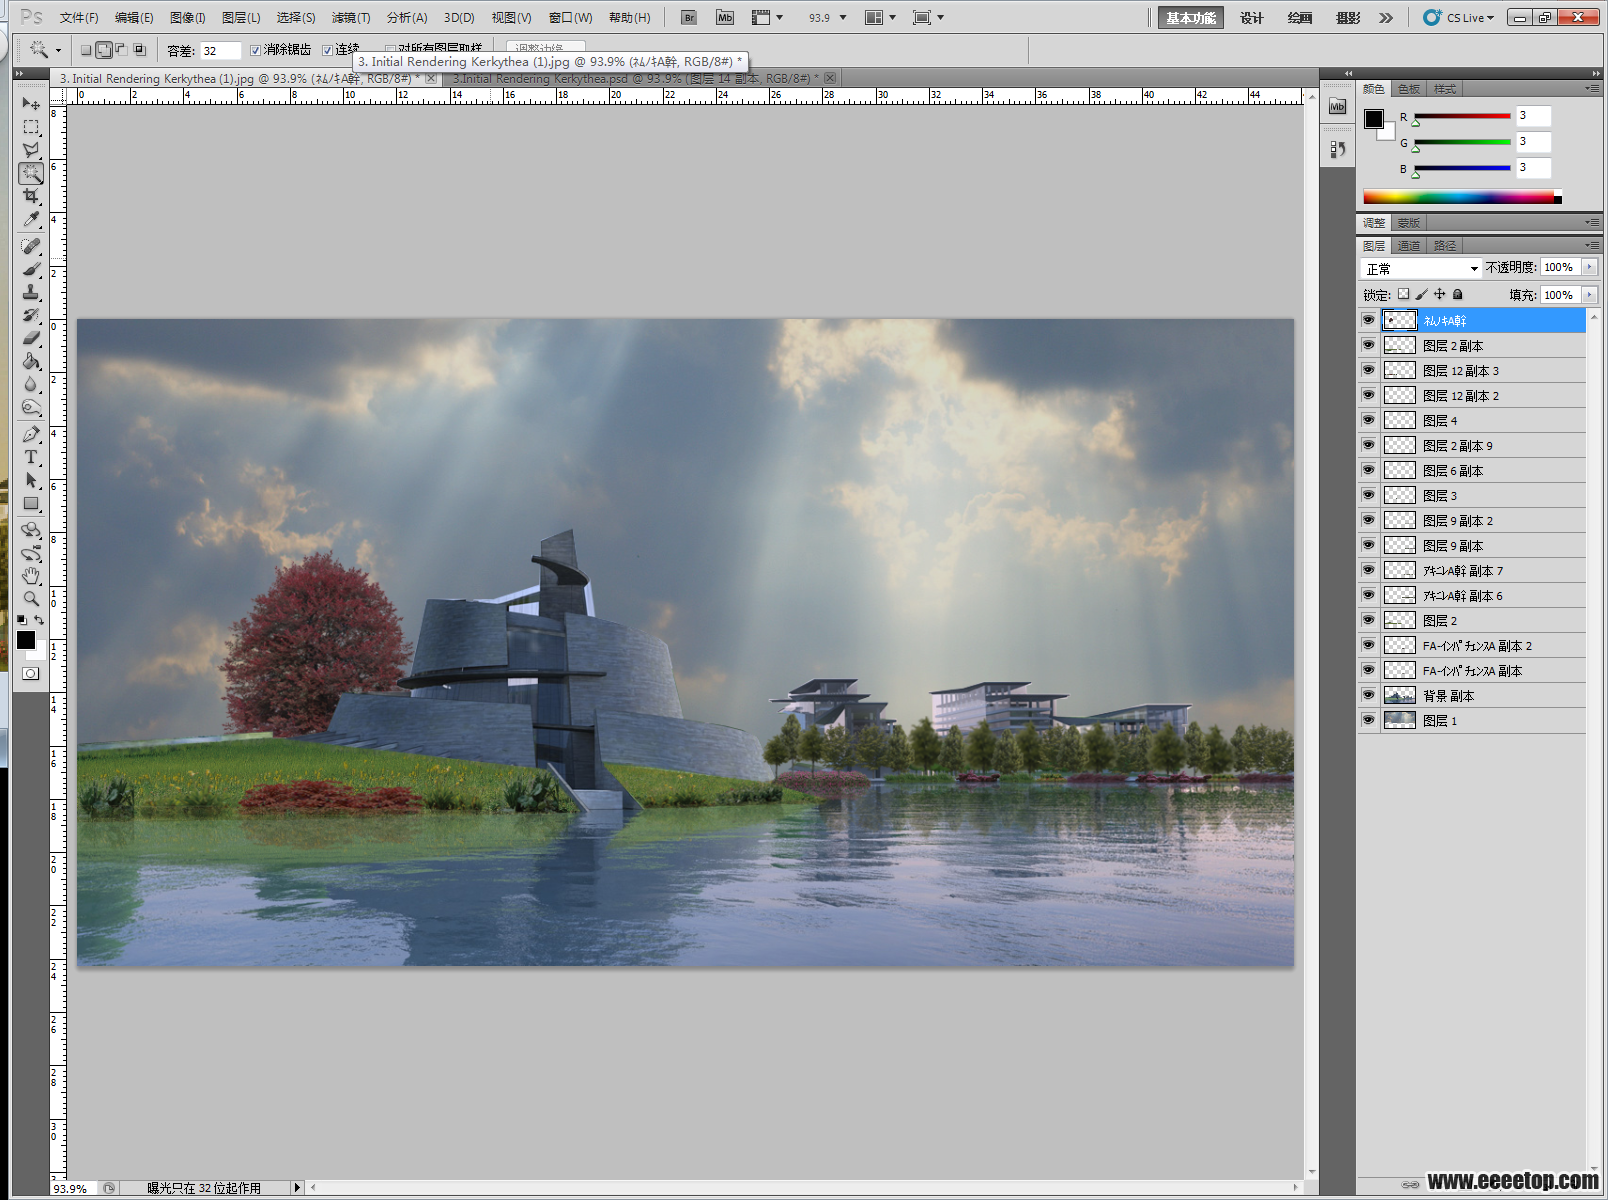The width and height of the screenshot is (1608, 1200).
Task: Switch to the 色板 swatches tab
Action: [x=1409, y=89]
